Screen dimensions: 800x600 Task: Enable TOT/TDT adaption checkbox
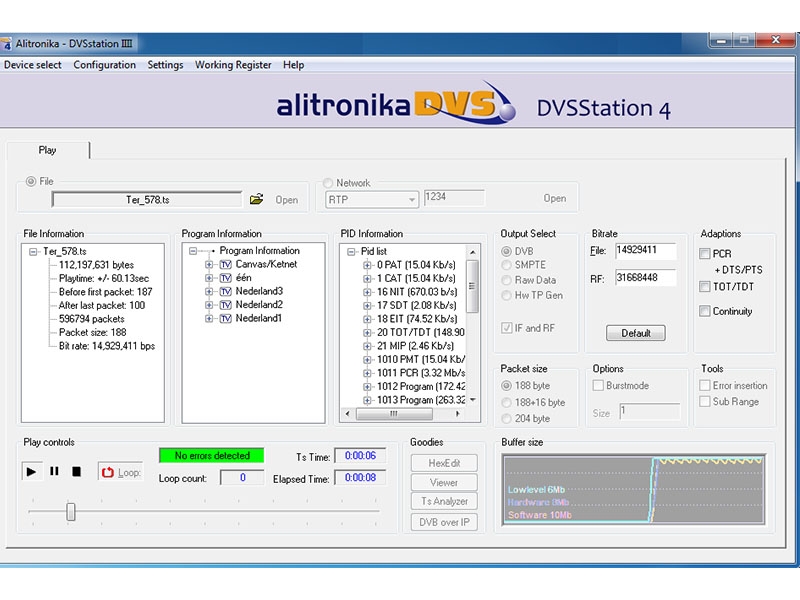[x=705, y=287]
